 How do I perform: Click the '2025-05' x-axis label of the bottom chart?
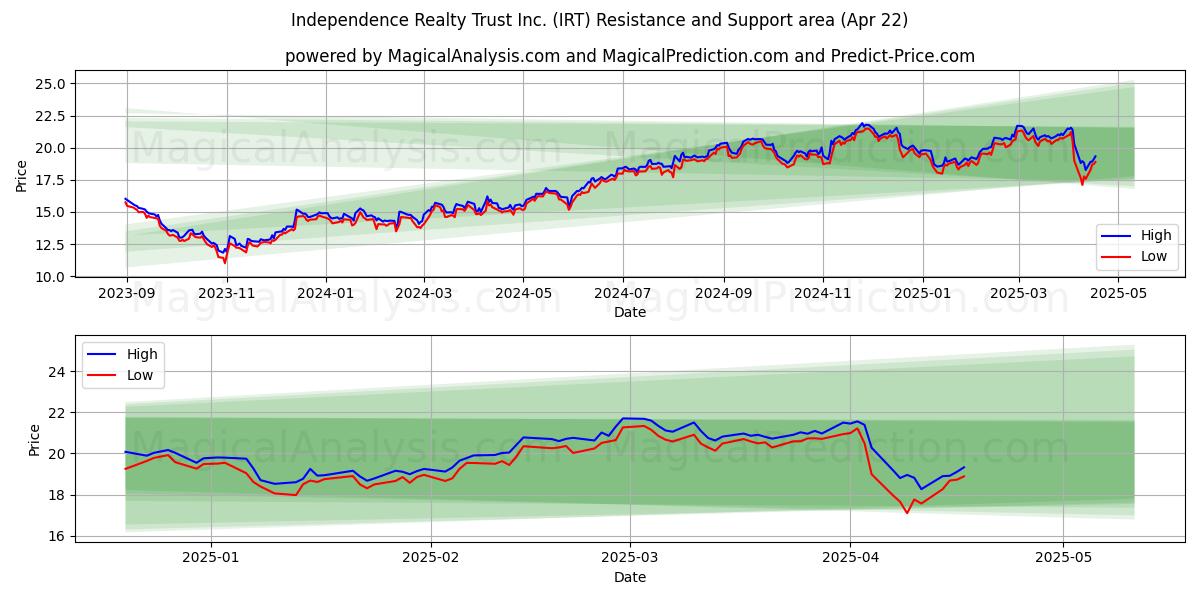click(1063, 559)
